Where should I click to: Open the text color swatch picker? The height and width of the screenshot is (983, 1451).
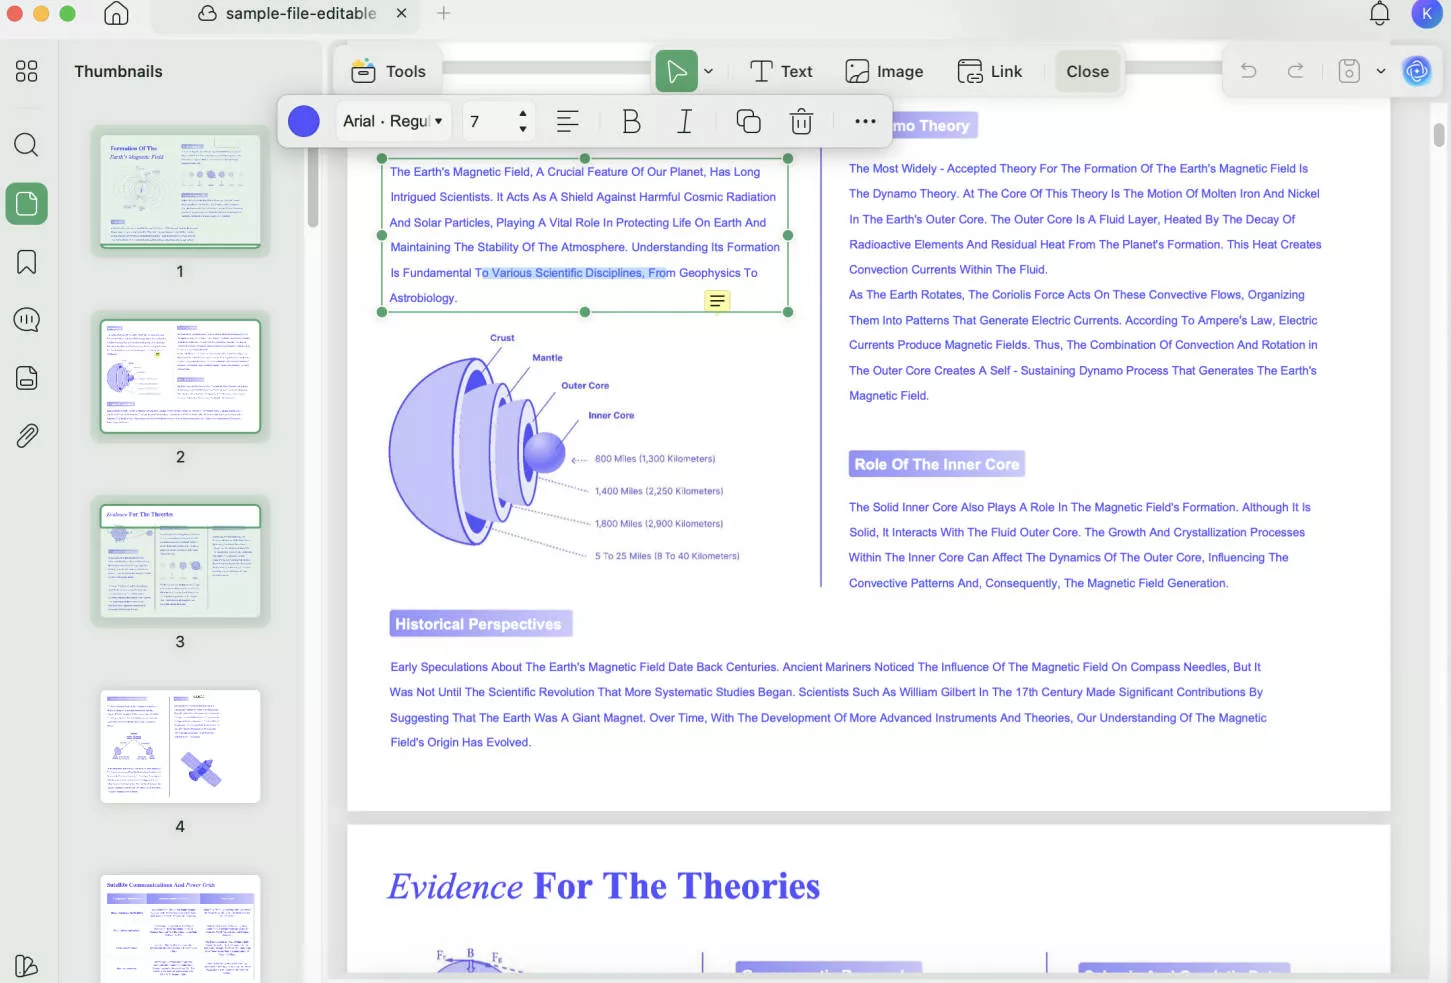coord(303,121)
